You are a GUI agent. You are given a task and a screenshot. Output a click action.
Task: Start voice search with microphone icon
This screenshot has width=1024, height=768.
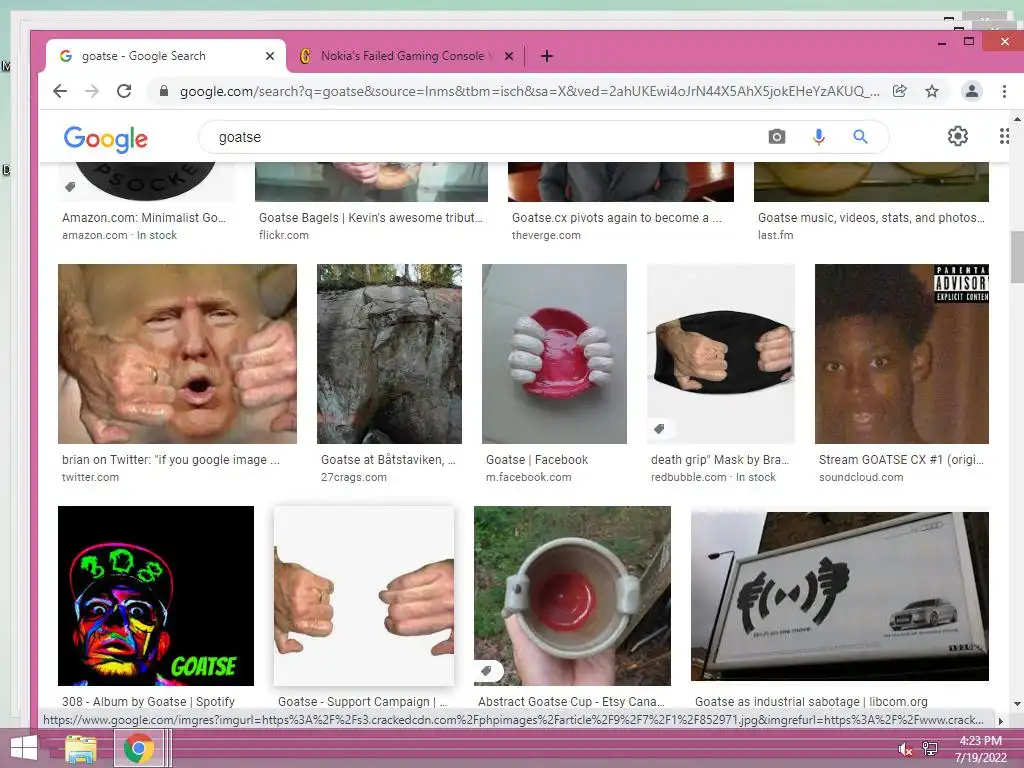coord(818,136)
